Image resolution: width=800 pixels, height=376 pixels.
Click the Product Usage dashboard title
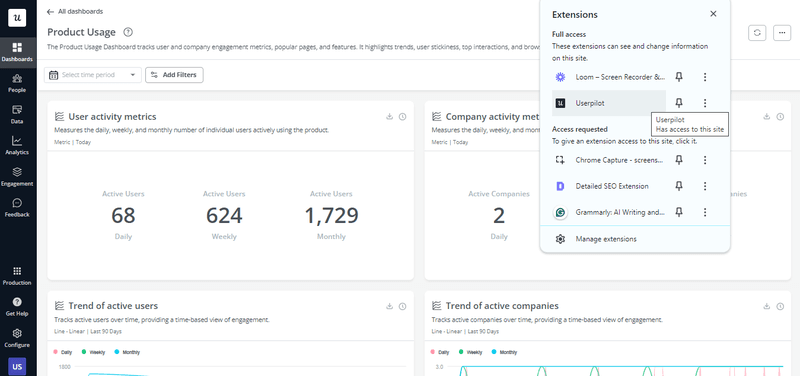82,32
